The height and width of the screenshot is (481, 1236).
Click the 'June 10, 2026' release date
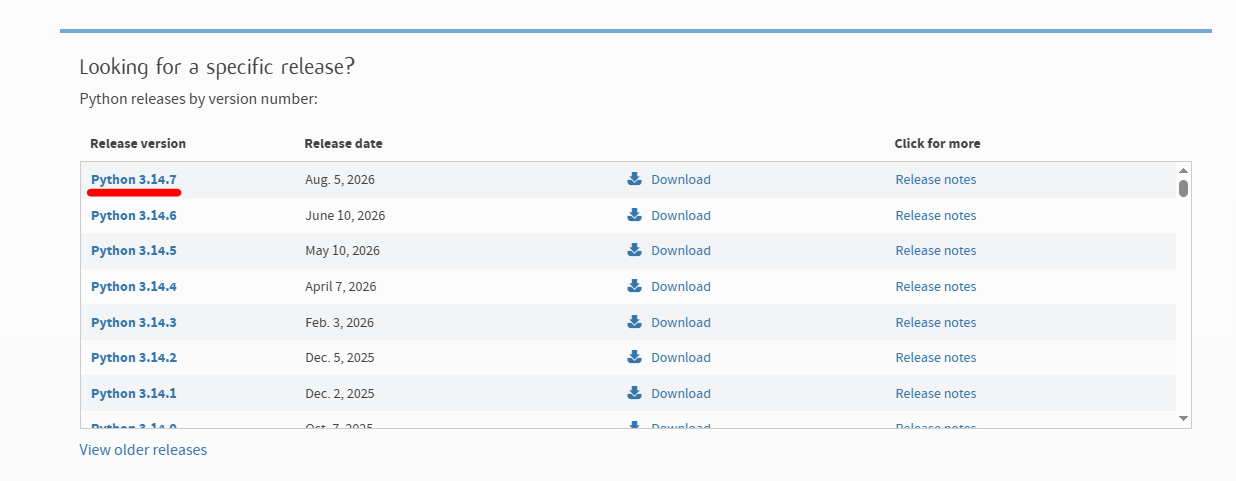click(x=345, y=215)
